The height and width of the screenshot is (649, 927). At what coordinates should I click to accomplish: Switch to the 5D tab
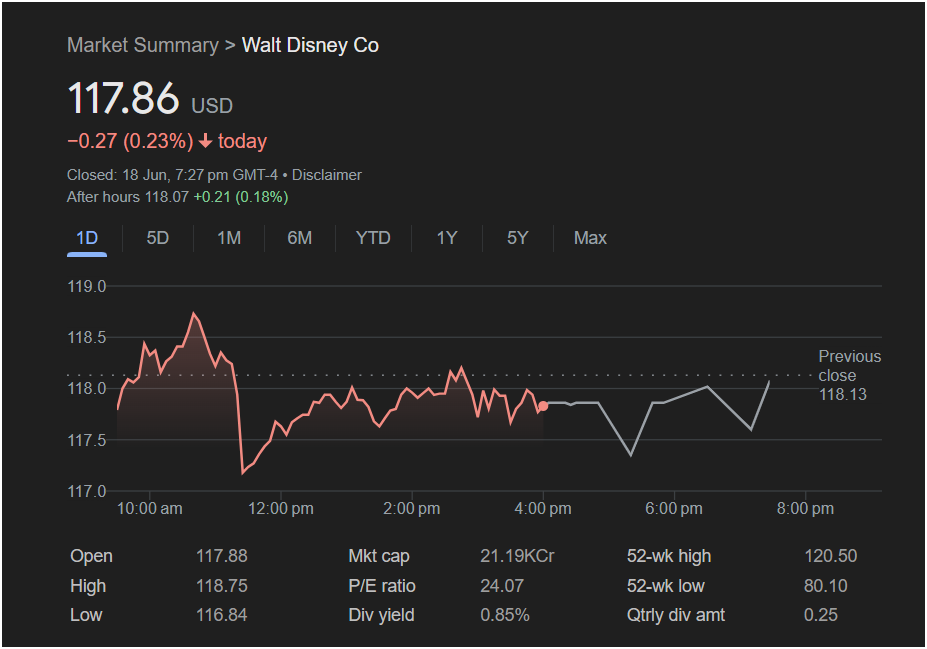pyautogui.click(x=158, y=238)
